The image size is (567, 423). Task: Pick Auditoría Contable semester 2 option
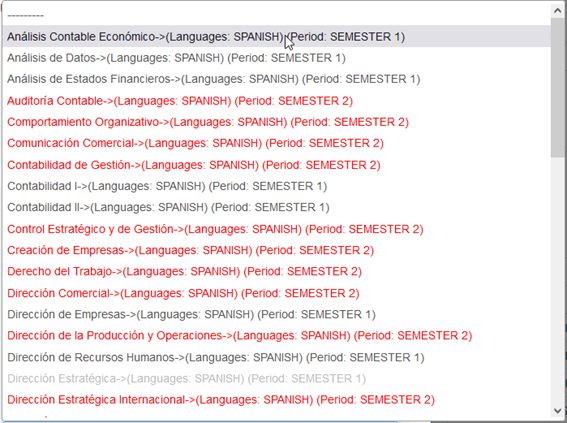pyautogui.click(x=277, y=101)
